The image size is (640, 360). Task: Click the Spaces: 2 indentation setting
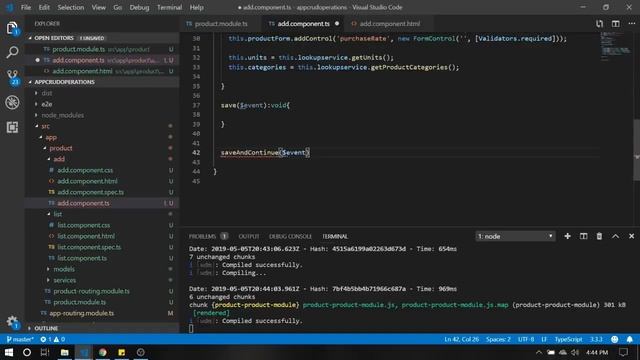(498, 339)
